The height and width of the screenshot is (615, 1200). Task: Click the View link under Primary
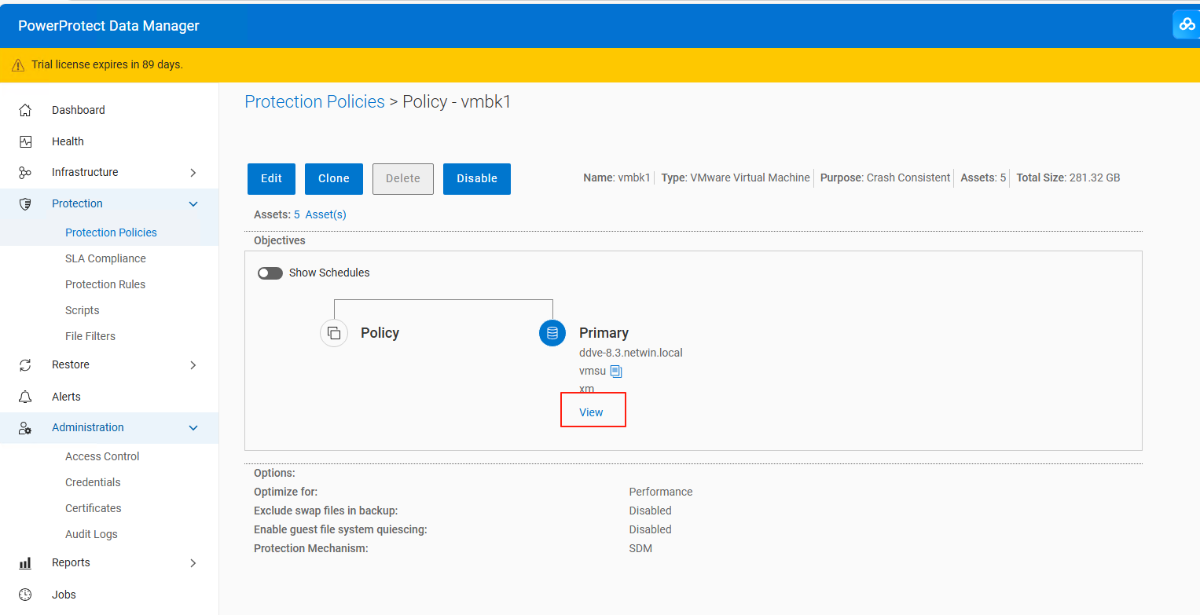point(591,412)
